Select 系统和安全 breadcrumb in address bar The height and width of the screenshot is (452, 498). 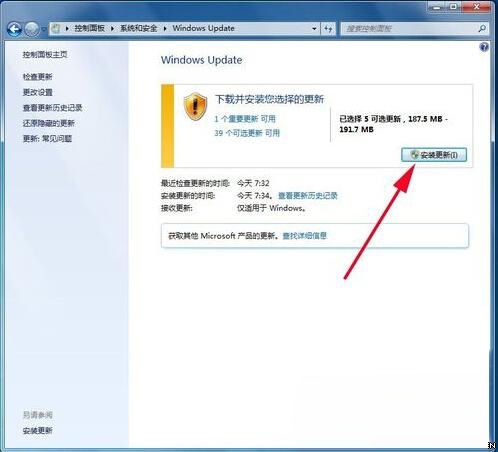138,28
